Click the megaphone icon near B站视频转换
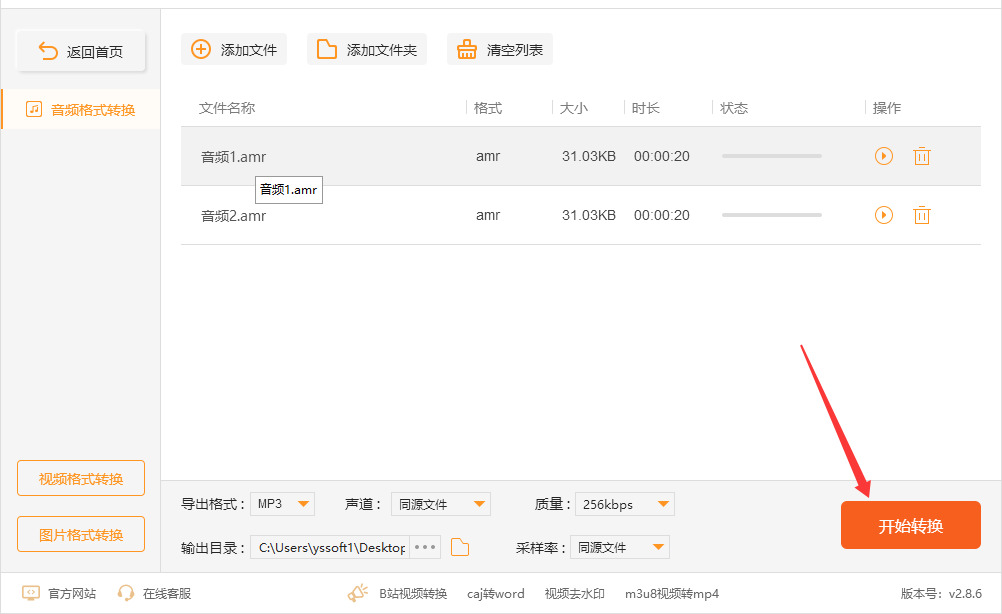Image resolution: width=1002 pixels, height=614 pixels. 358,593
